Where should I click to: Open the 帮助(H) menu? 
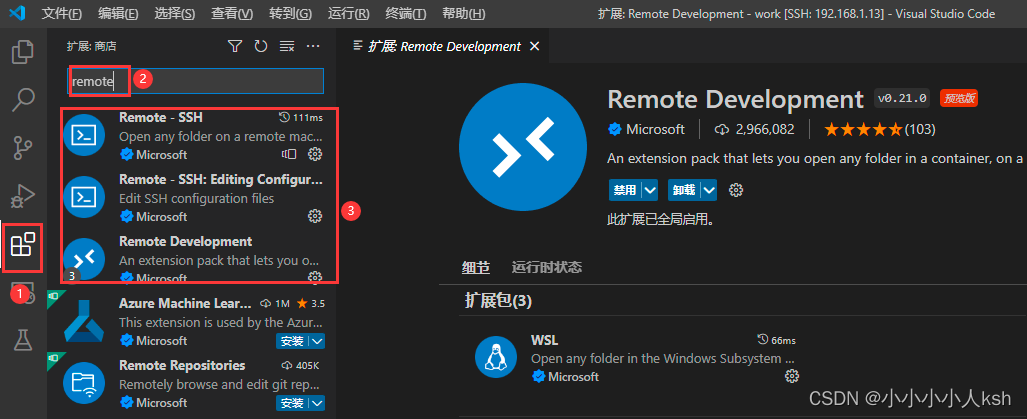464,13
